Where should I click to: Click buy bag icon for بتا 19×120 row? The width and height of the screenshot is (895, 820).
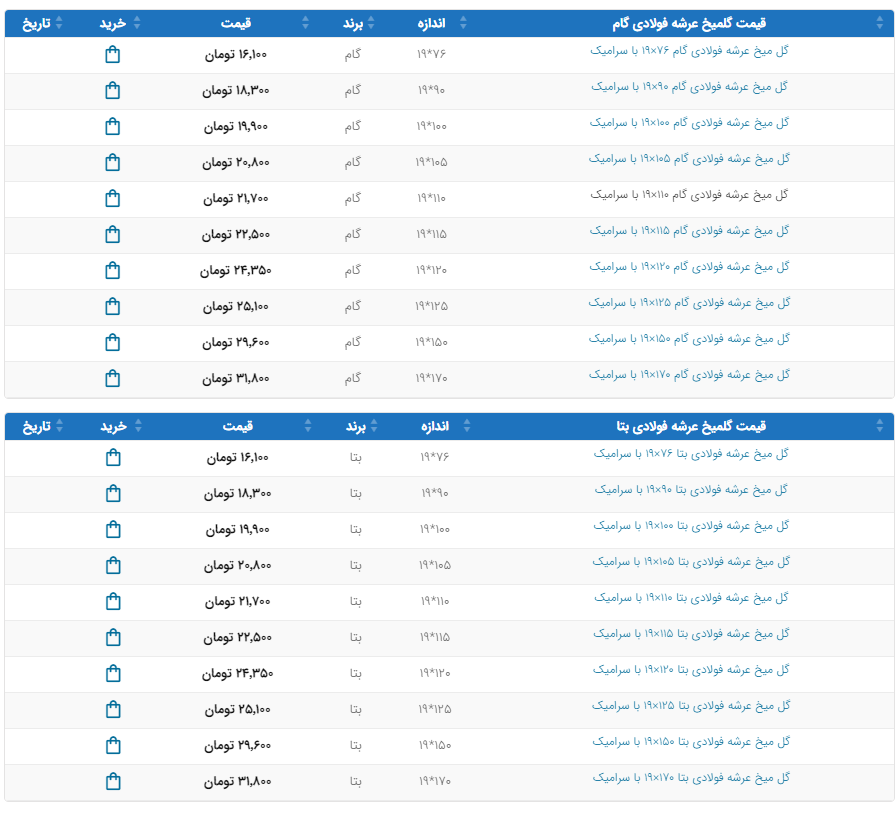tap(113, 673)
